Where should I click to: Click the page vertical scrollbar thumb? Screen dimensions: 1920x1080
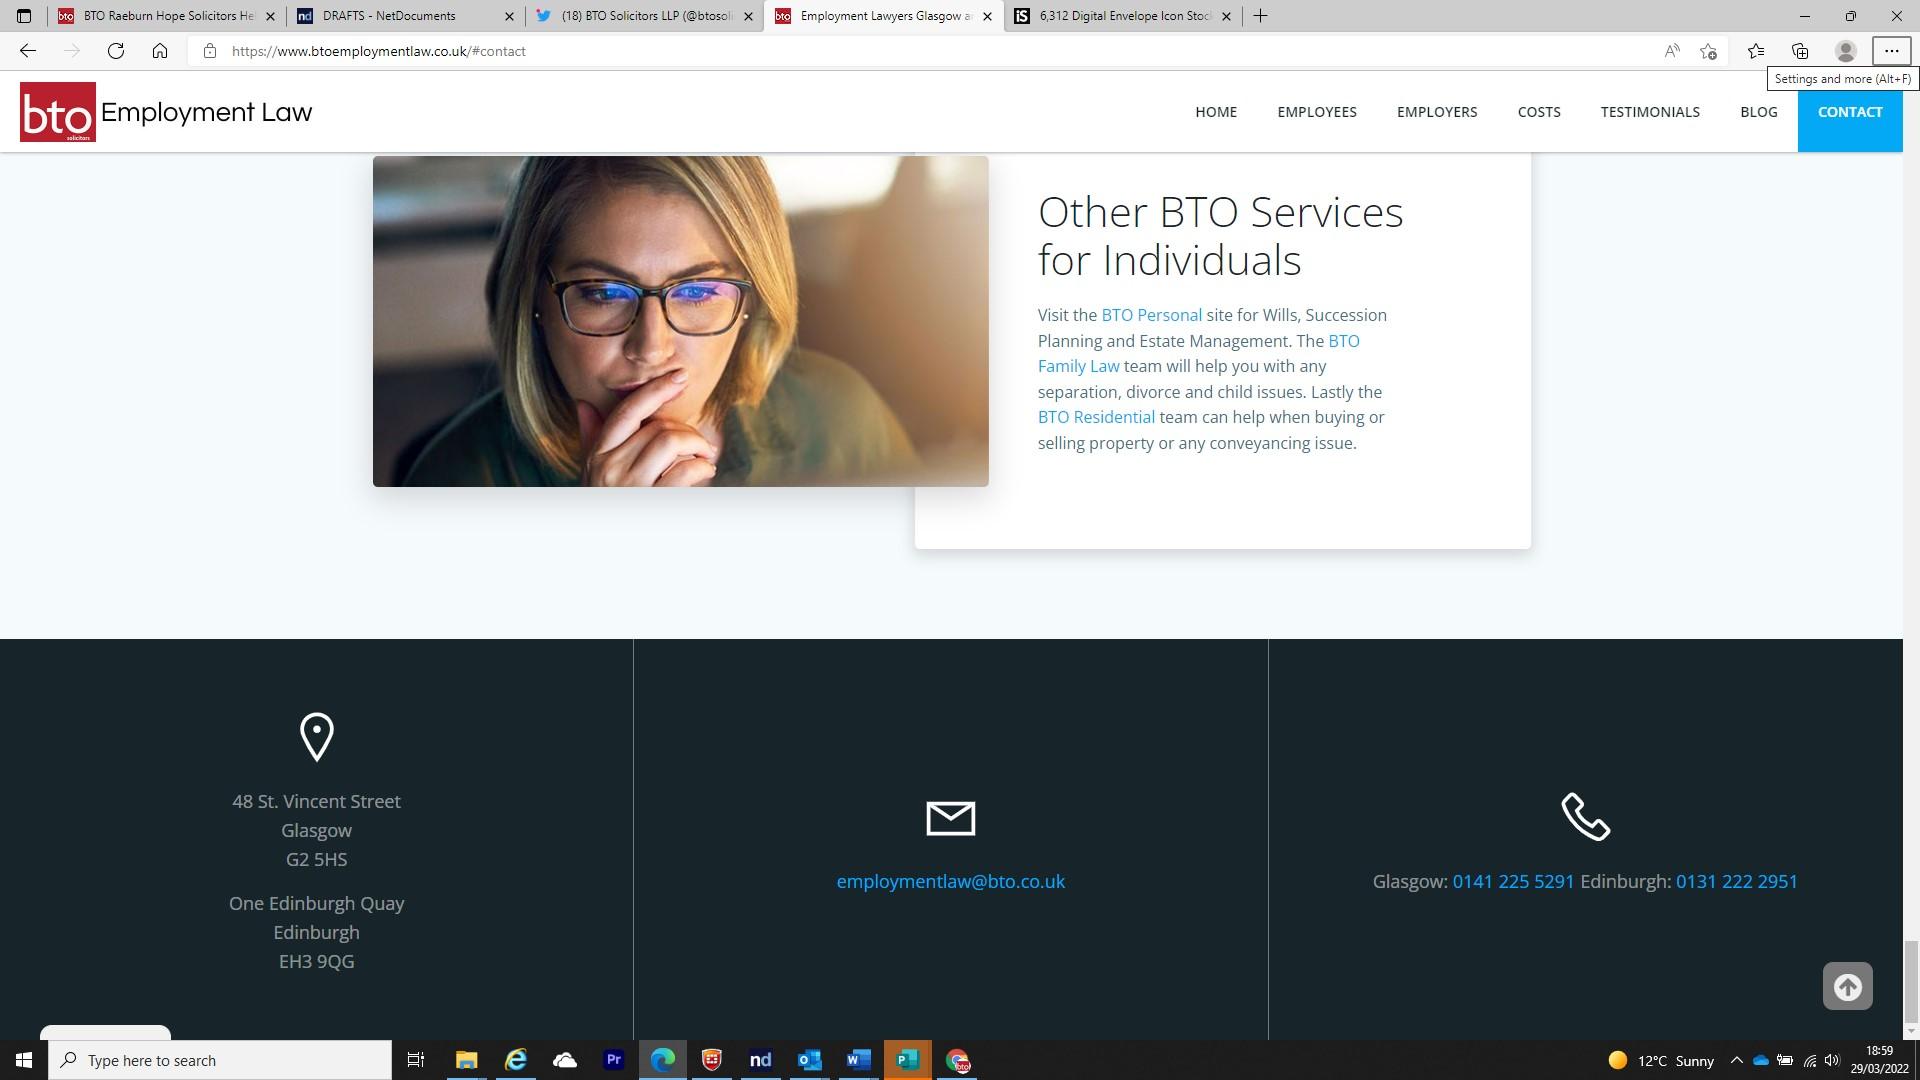(1910, 980)
